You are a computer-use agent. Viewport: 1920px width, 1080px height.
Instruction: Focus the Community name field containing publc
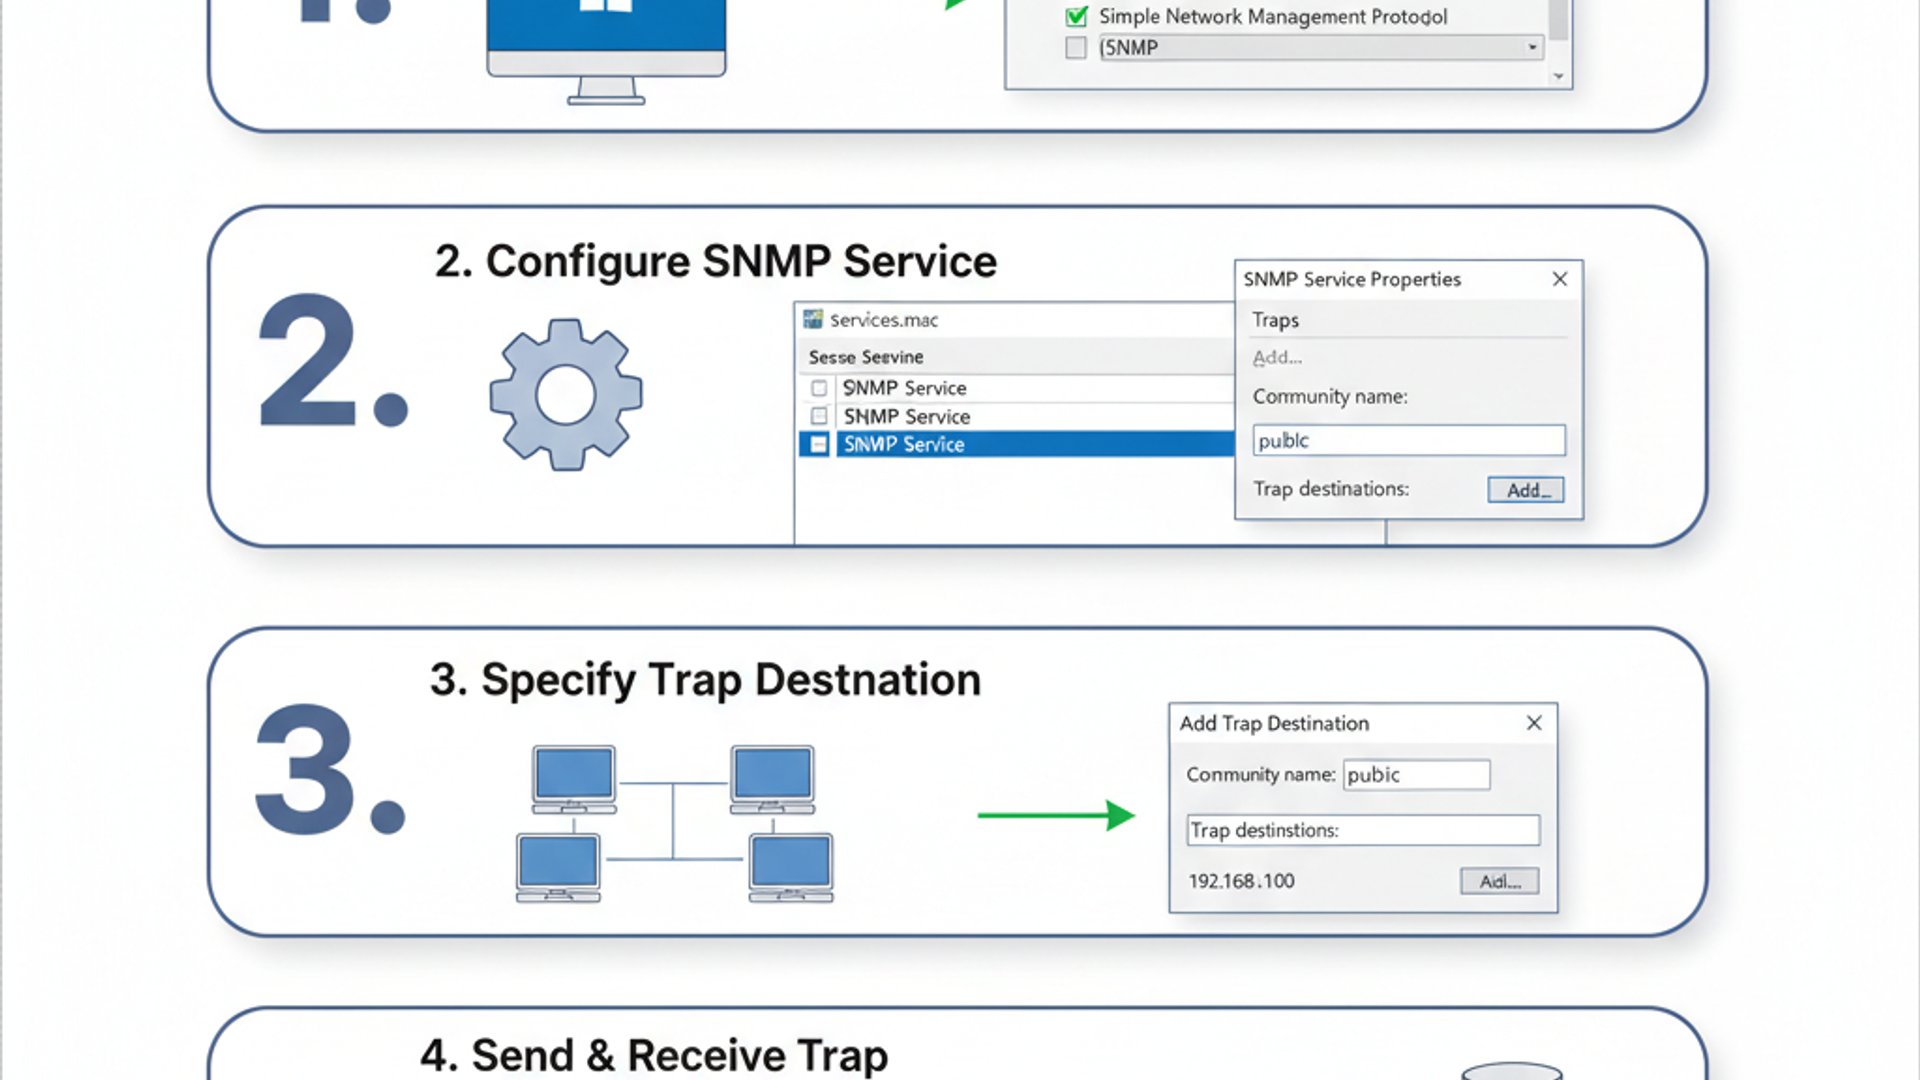pyautogui.click(x=1409, y=441)
